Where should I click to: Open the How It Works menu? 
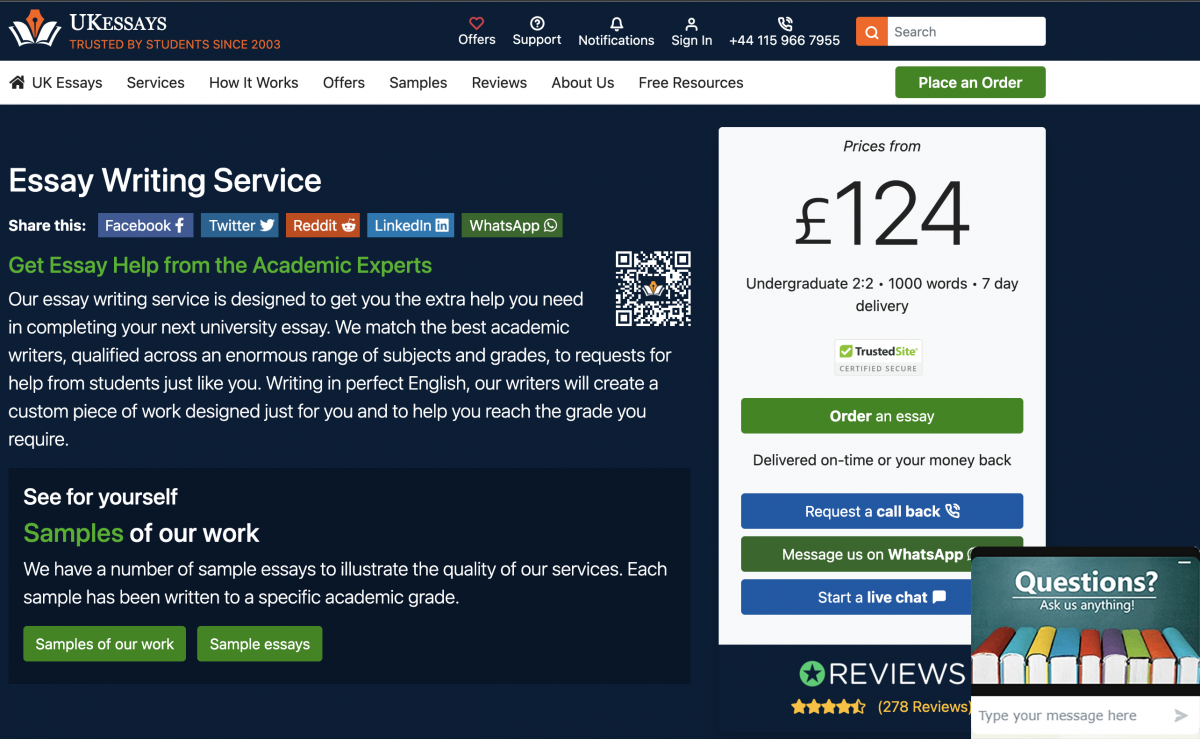pos(253,83)
